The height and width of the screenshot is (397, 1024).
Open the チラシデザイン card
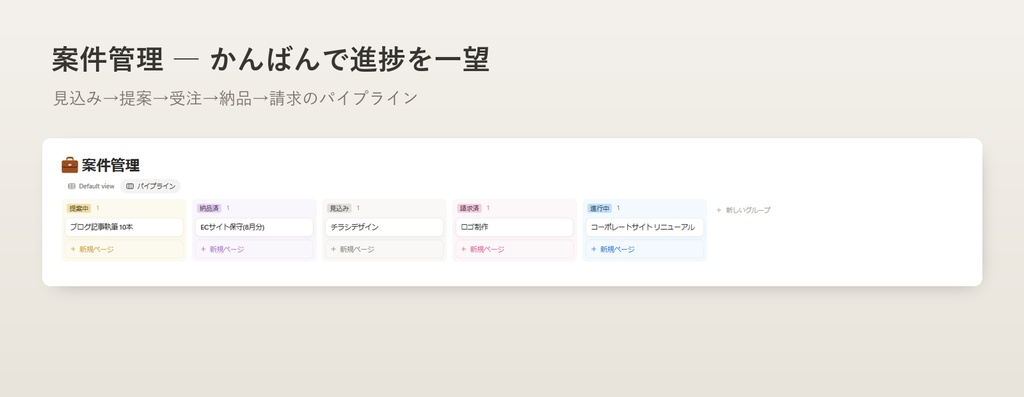click(384, 227)
